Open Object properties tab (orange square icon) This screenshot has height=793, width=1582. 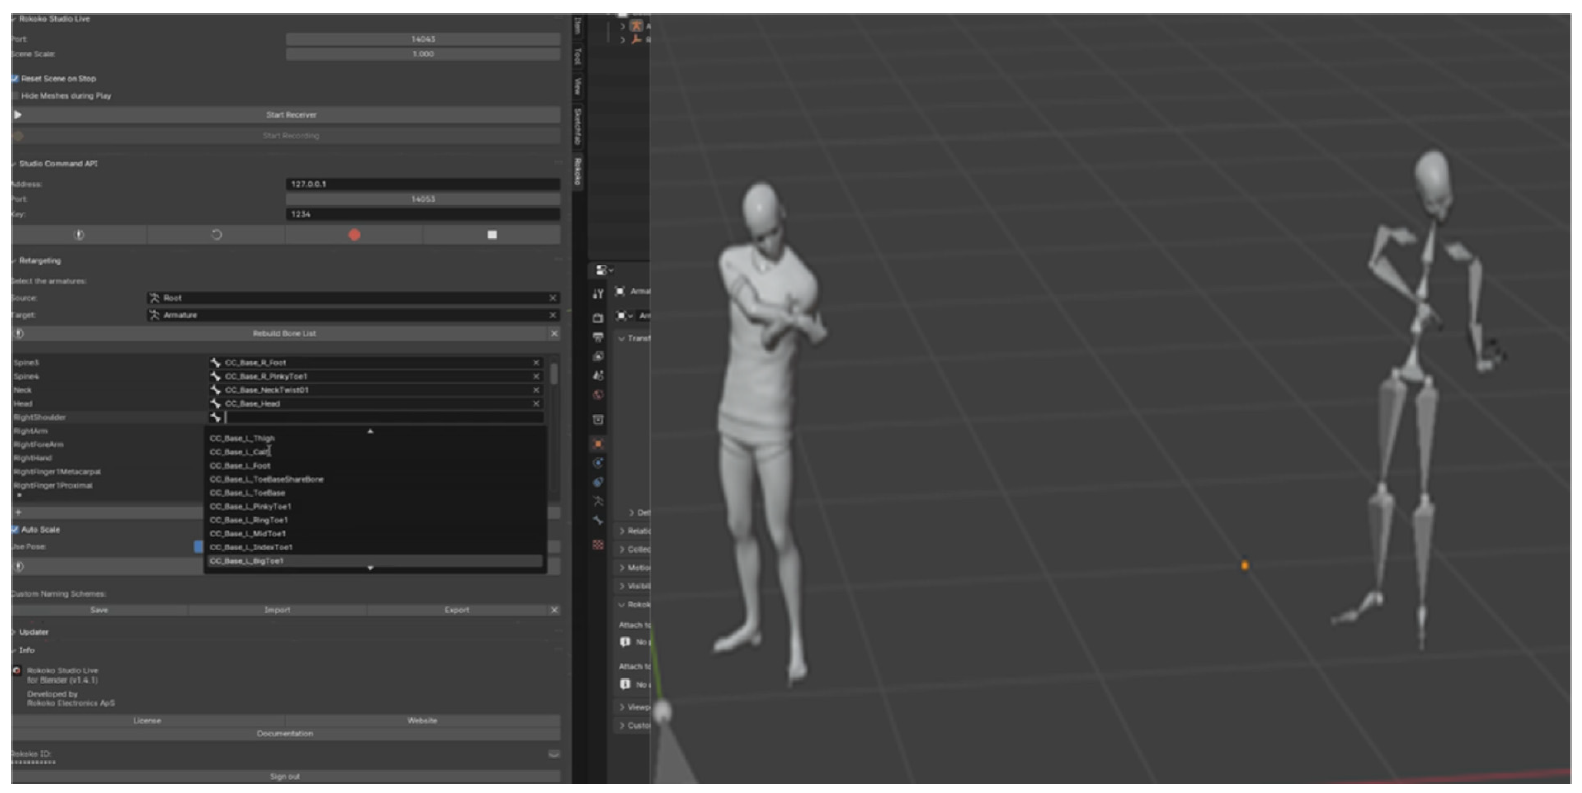click(598, 444)
